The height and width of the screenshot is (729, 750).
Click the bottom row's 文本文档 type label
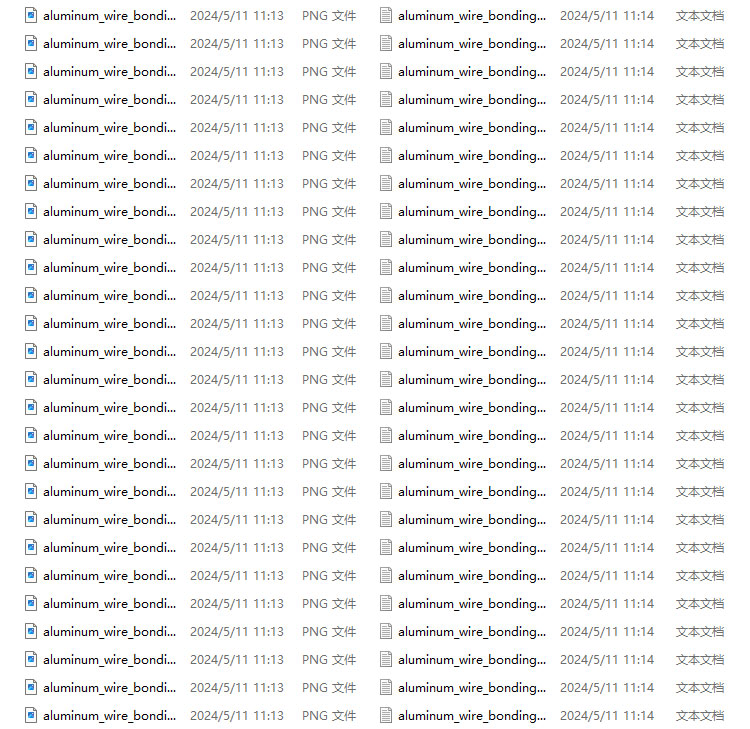700,716
